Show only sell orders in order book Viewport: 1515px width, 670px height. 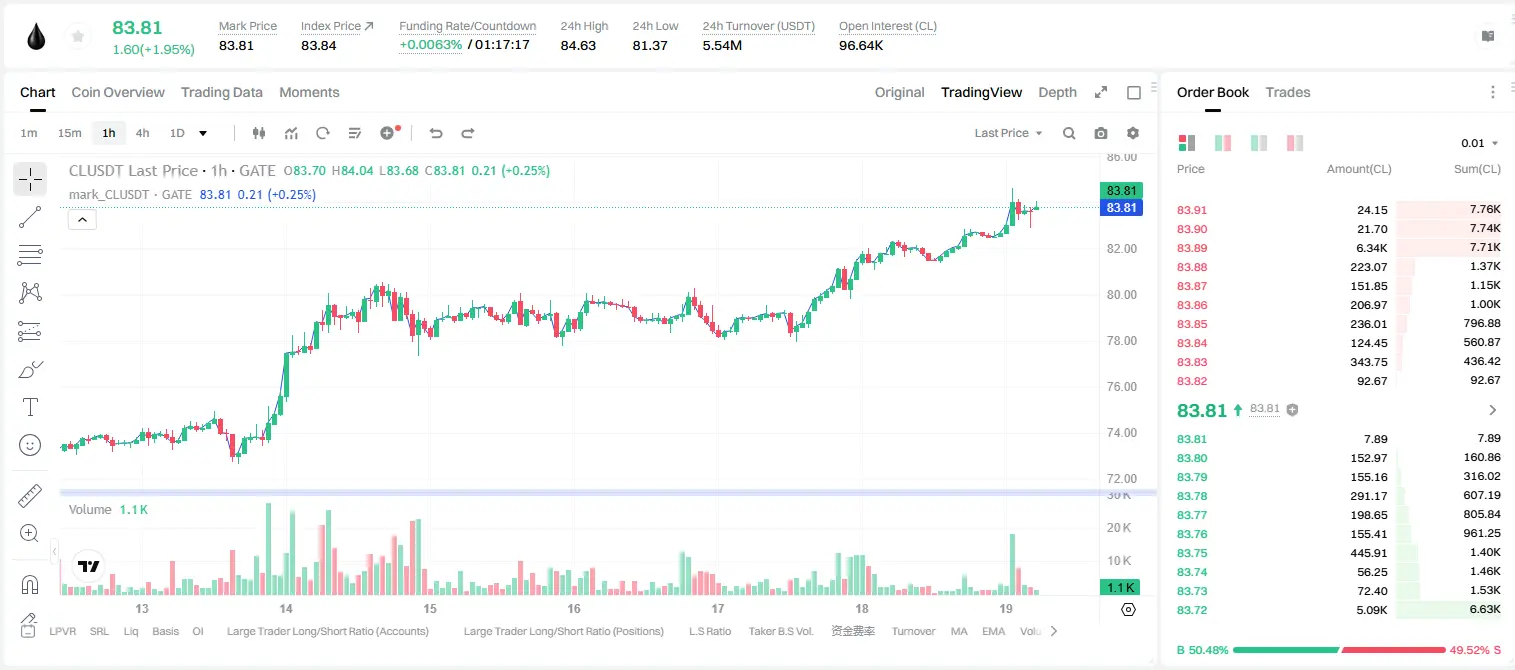click(x=1295, y=143)
